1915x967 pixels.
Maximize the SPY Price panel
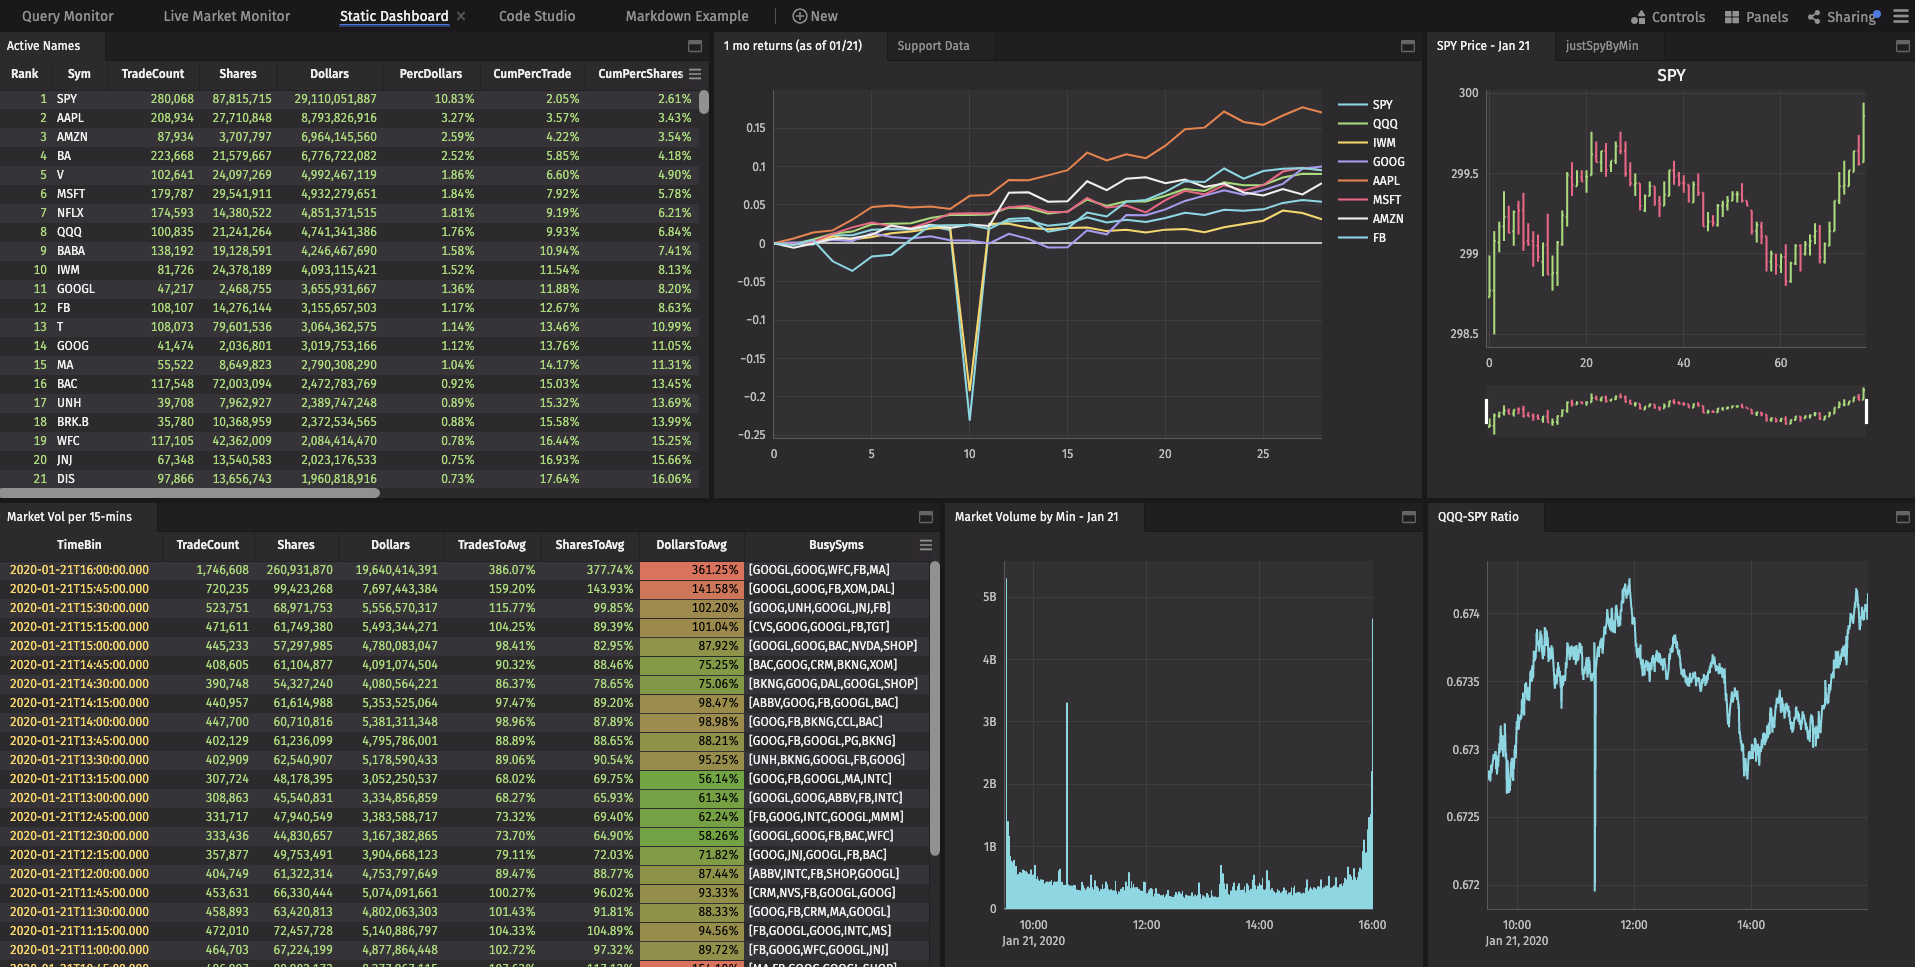(1903, 46)
